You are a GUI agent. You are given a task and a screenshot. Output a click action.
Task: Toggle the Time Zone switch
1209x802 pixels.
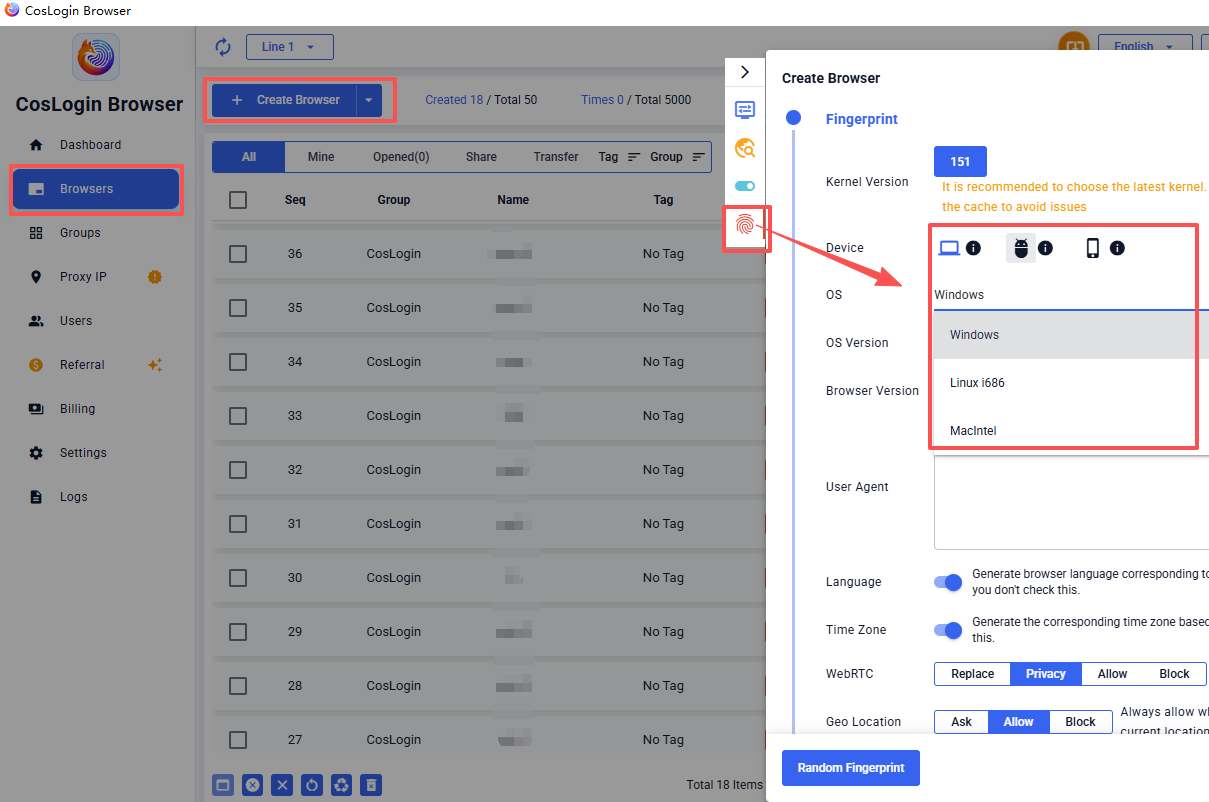[x=947, y=630]
